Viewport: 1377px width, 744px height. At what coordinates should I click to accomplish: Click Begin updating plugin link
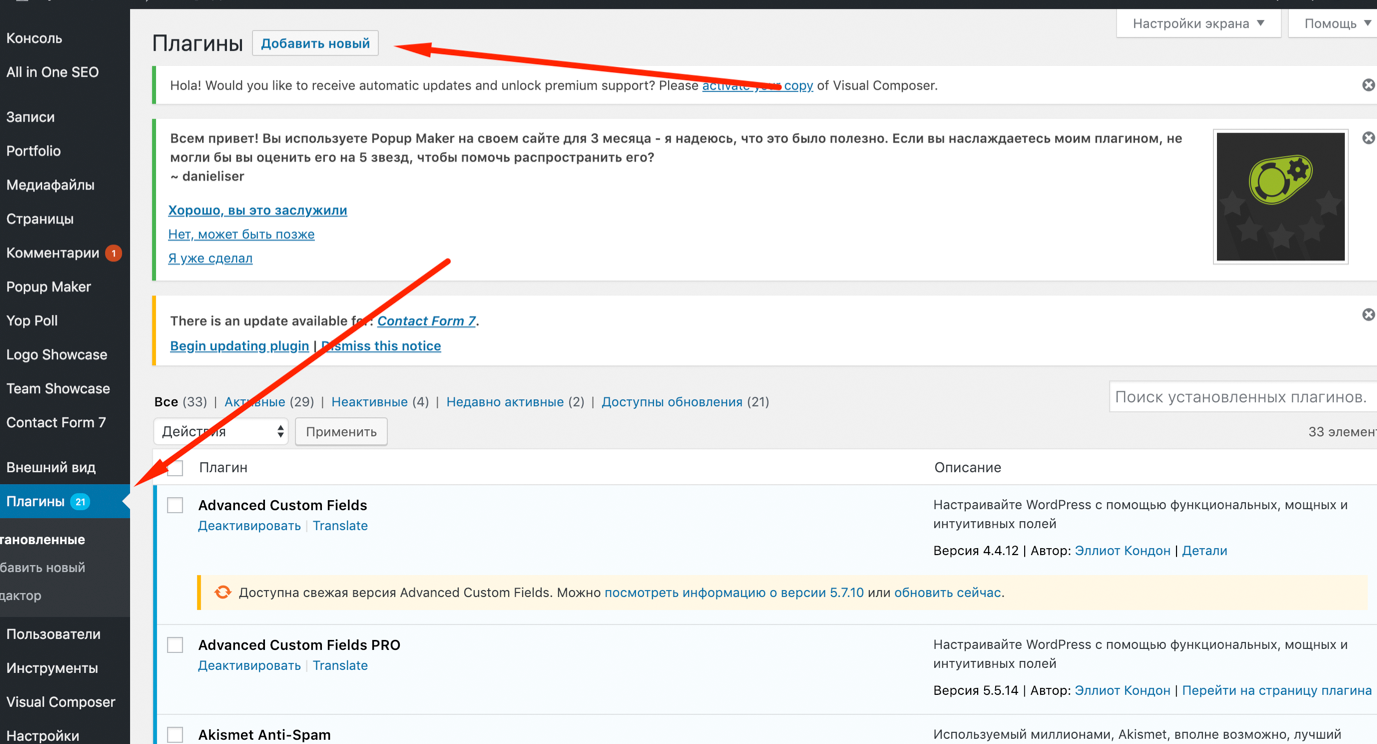click(239, 346)
